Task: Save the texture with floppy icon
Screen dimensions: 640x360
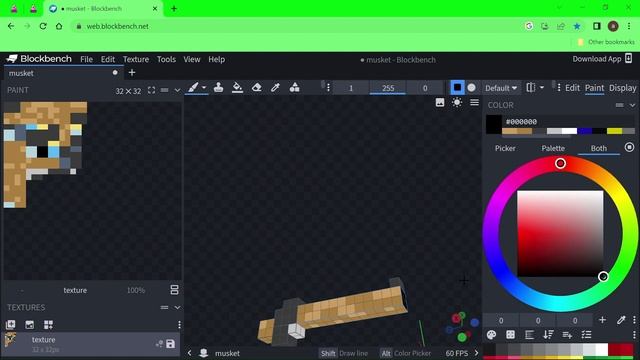Action: 170,344
